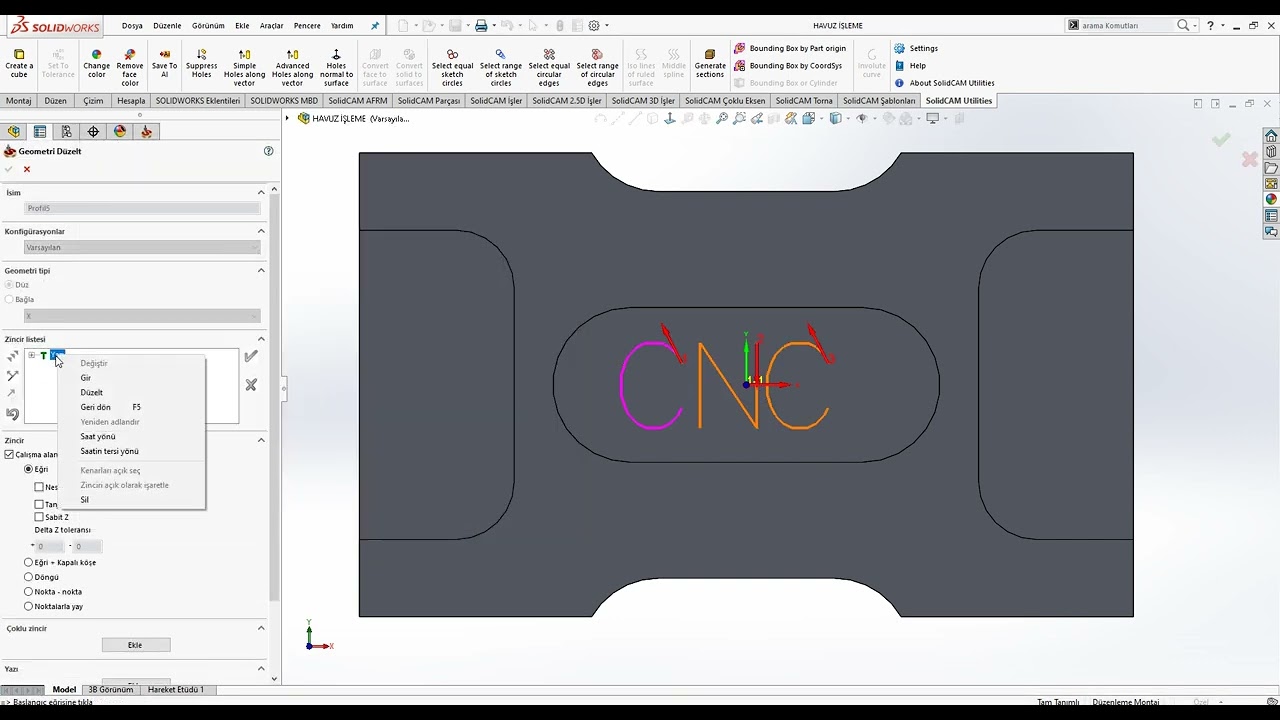Toggle the Sabit Z checkbox
Screen dimensions: 1280x720
coord(39,518)
